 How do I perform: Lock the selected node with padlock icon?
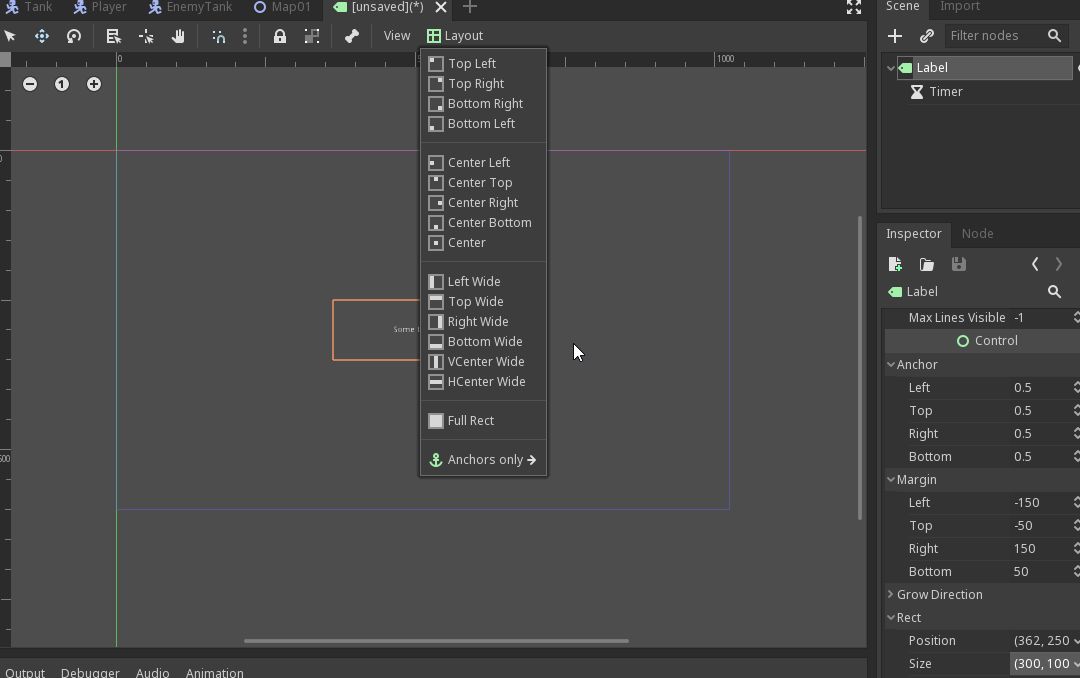(x=280, y=36)
